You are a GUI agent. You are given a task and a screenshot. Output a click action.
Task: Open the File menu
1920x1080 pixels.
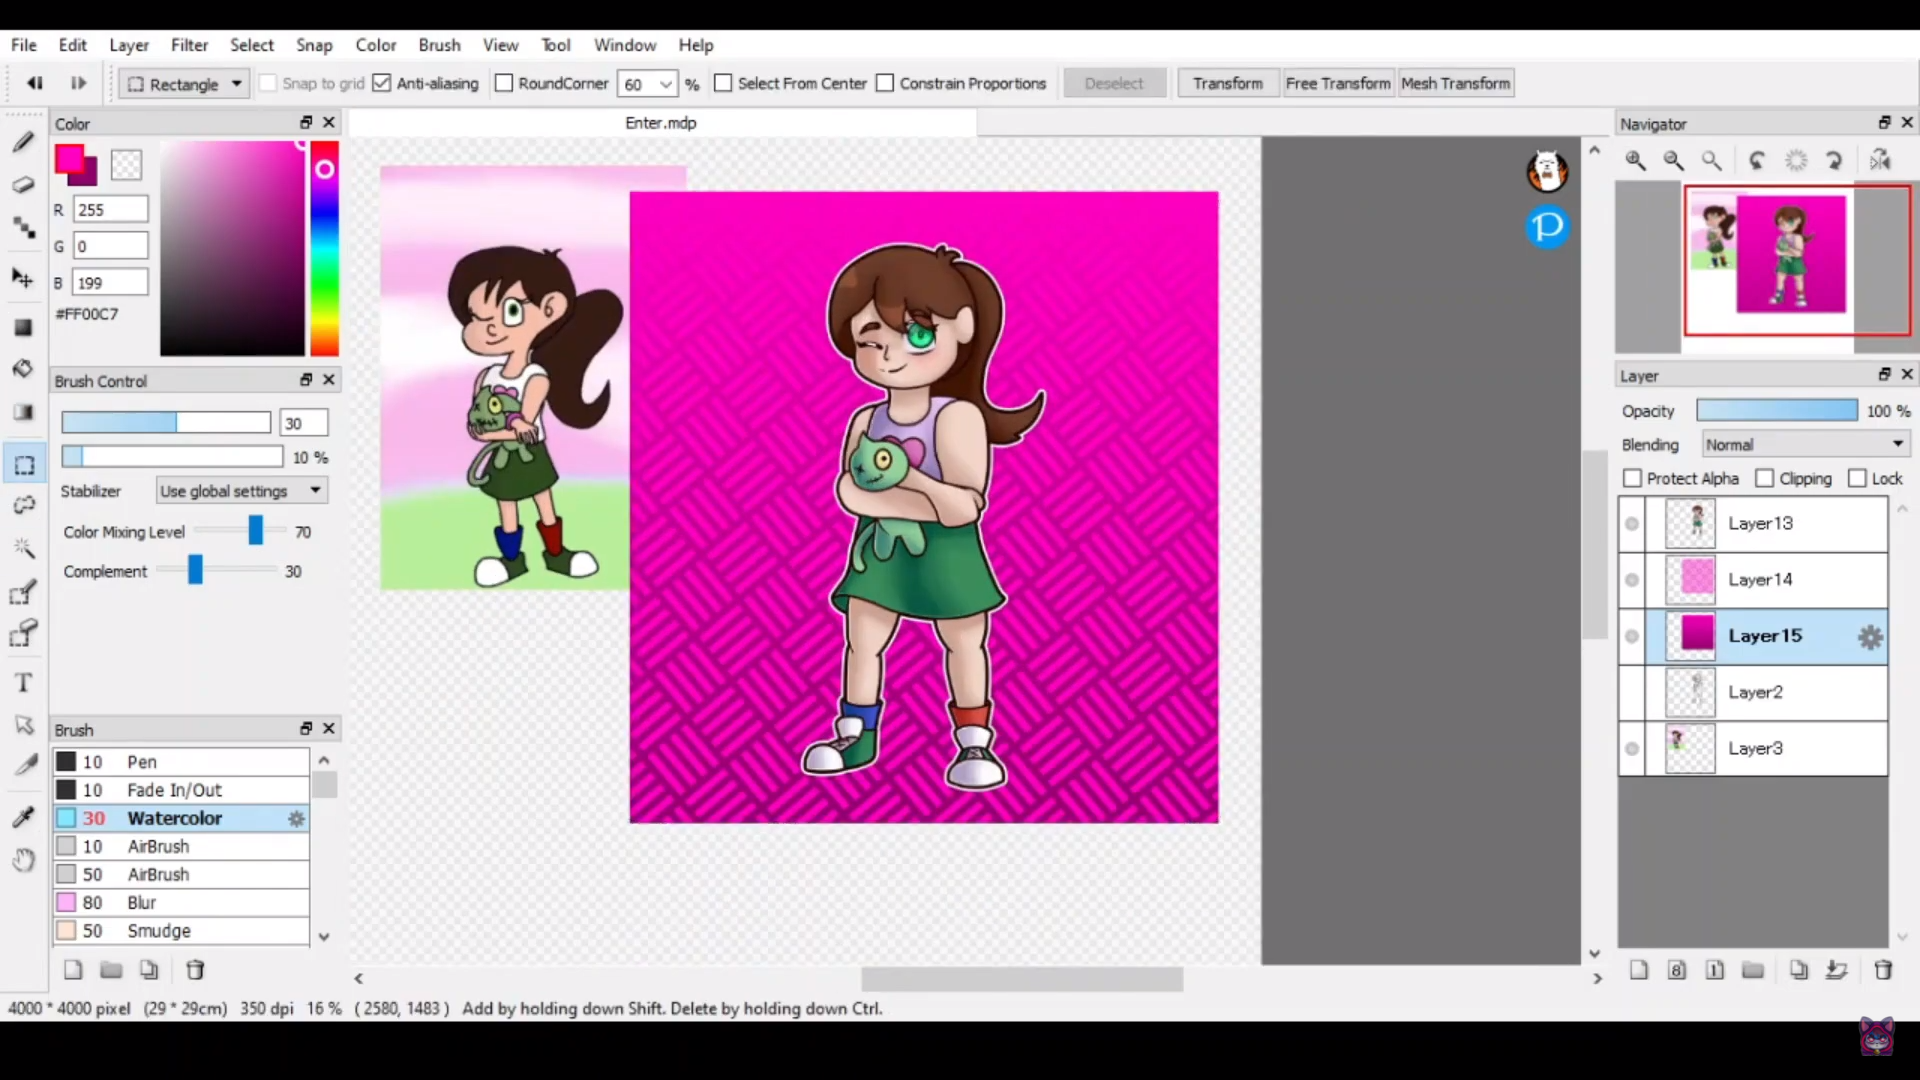[x=24, y=45]
